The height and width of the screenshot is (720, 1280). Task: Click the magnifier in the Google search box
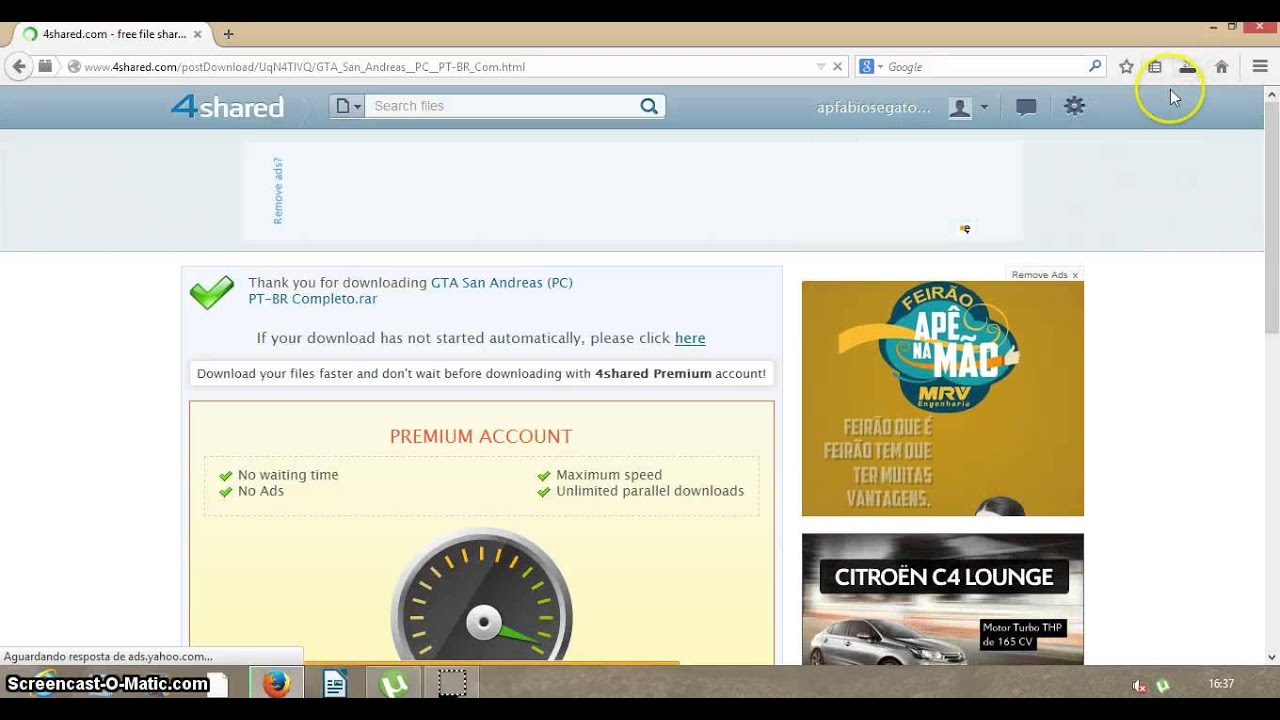coord(1095,67)
